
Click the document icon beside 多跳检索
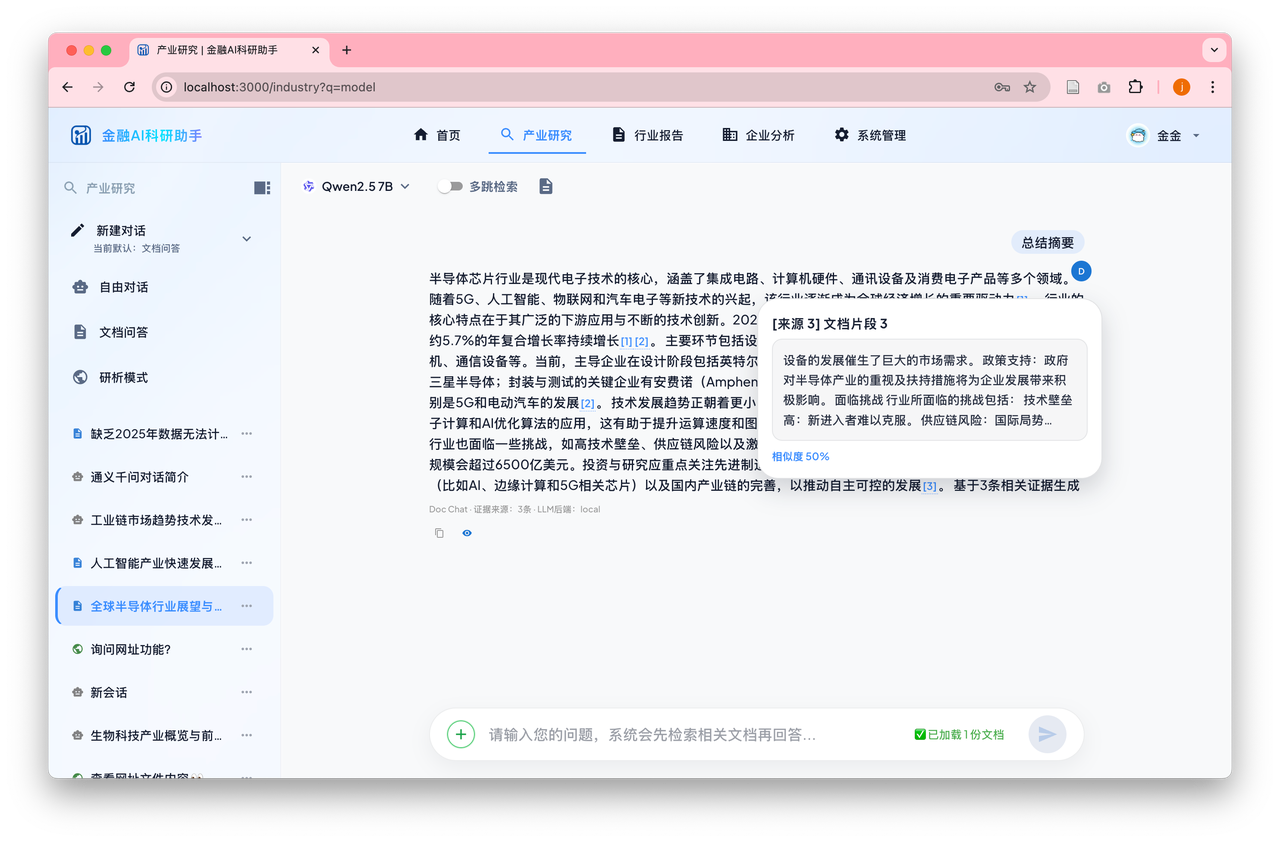(x=546, y=186)
